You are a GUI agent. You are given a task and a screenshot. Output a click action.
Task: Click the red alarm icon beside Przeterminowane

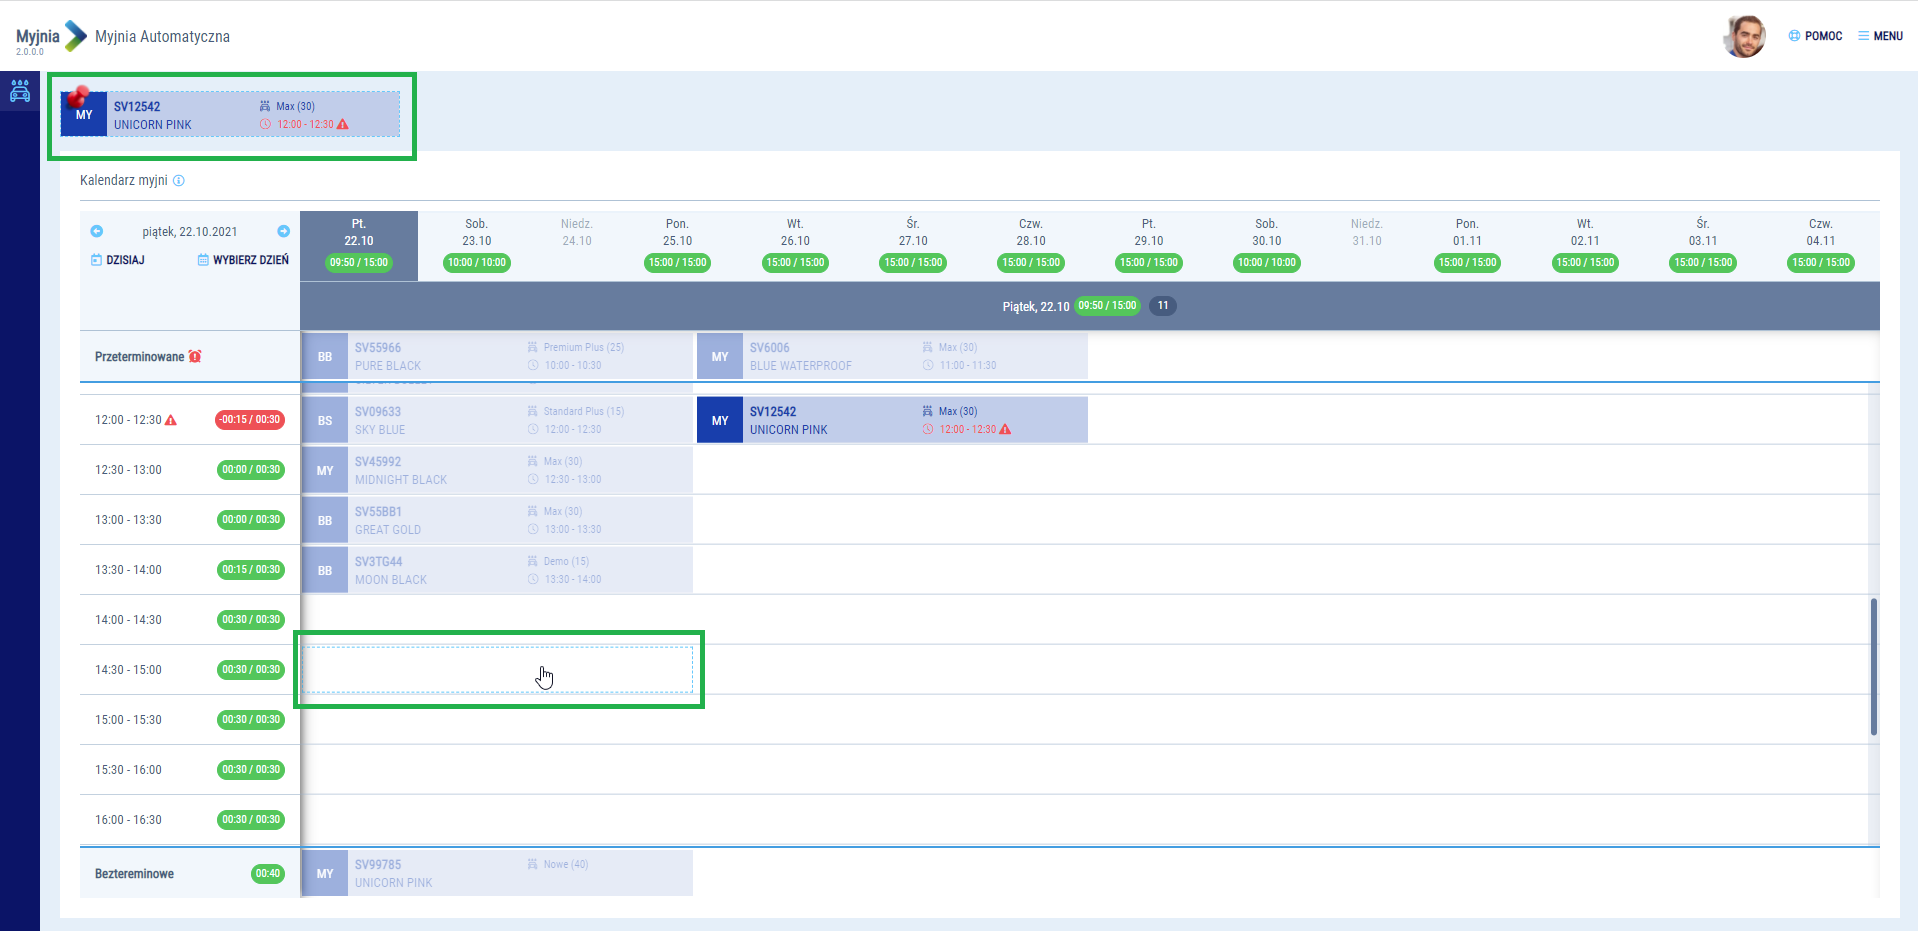195,357
